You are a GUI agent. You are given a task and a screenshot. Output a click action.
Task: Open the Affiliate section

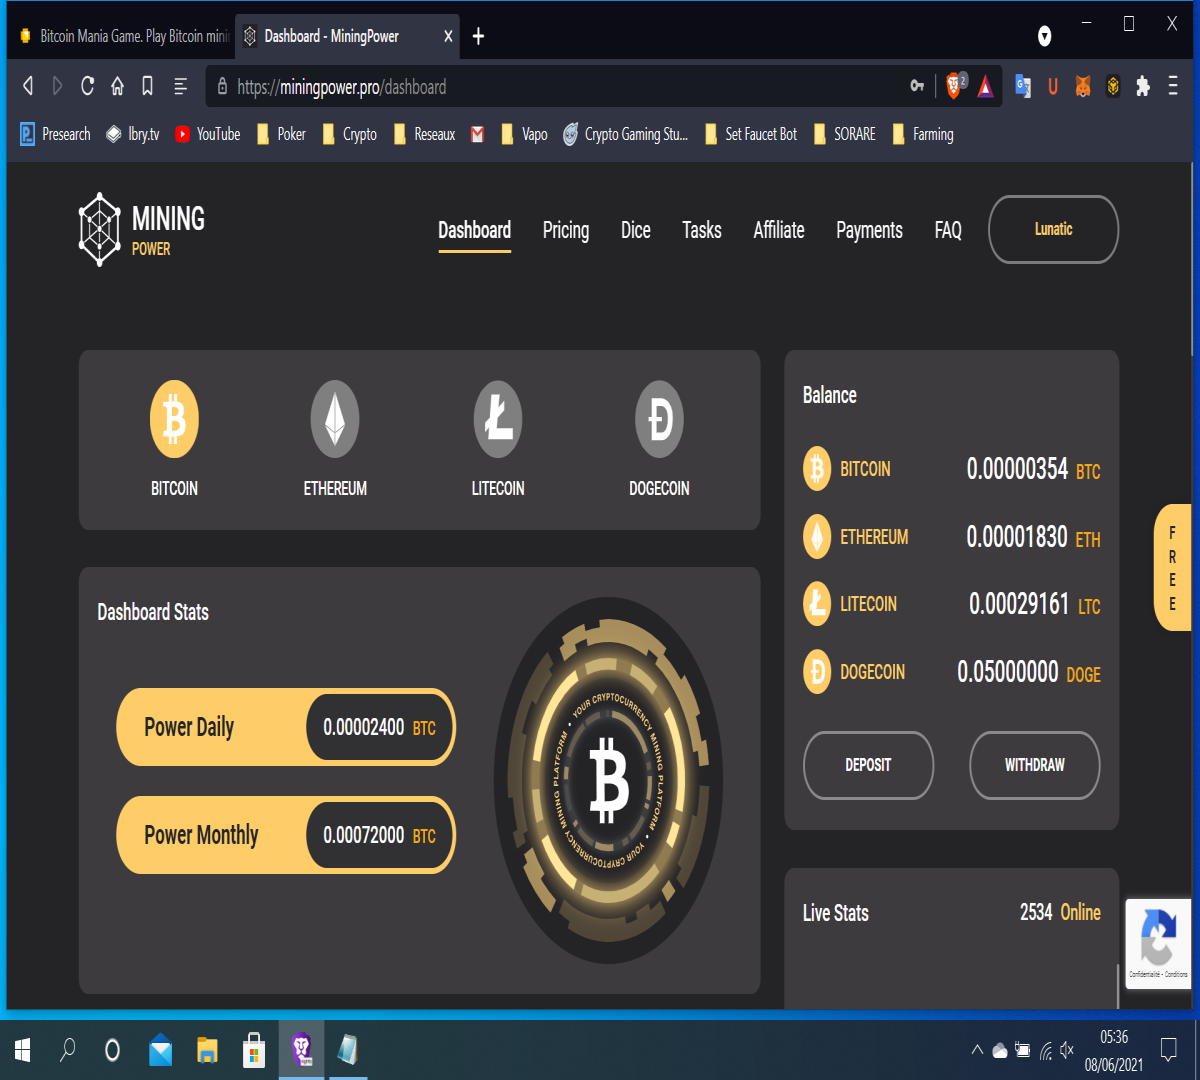point(779,230)
